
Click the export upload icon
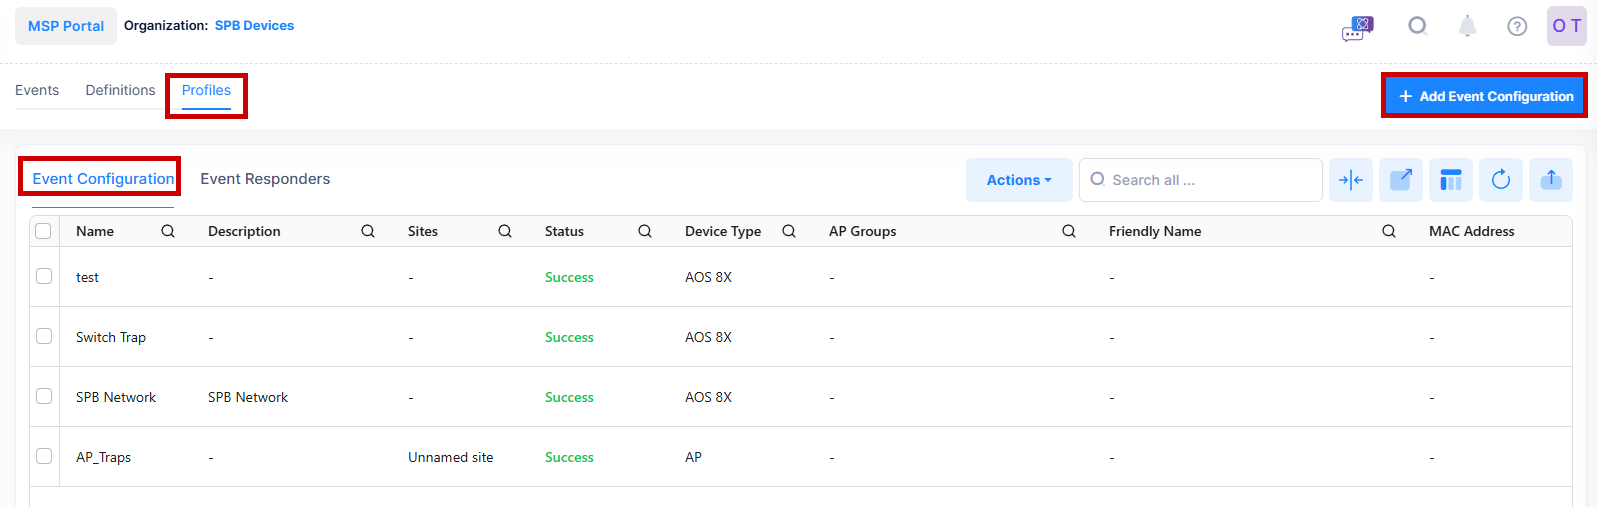click(1551, 180)
